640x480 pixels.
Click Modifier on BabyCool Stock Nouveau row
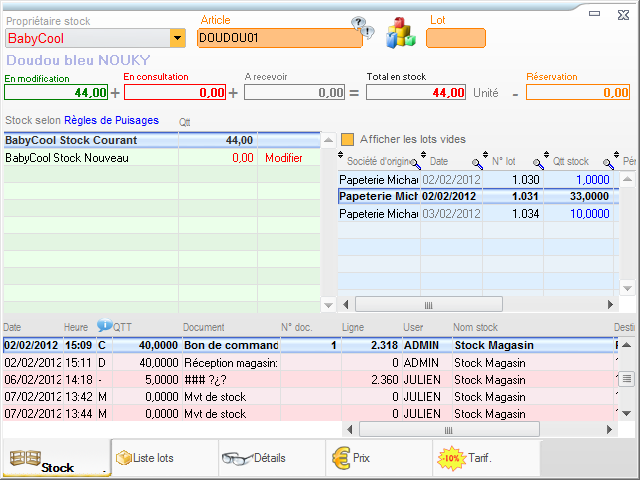point(283,158)
